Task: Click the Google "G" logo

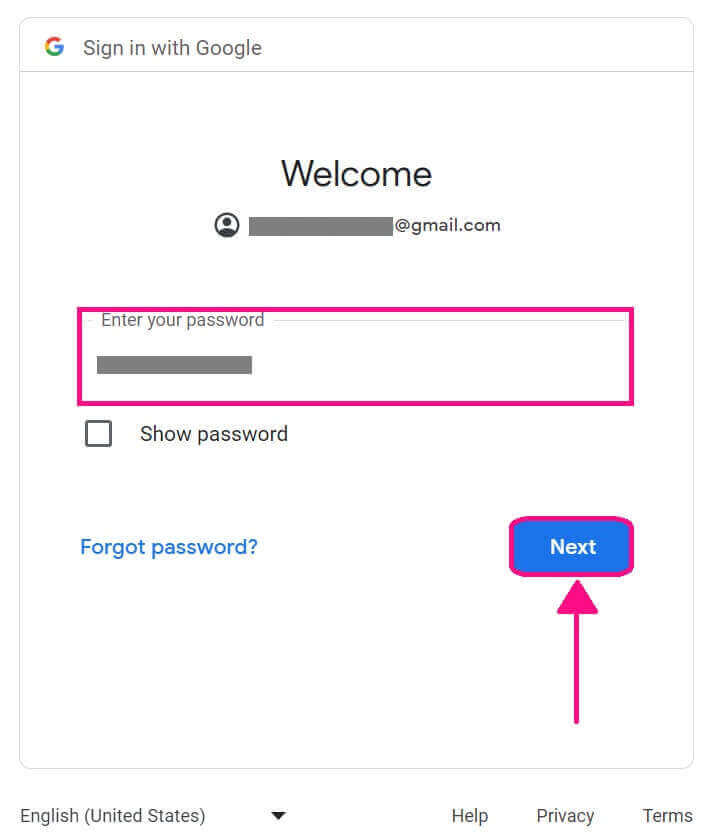Action: point(54,47)
